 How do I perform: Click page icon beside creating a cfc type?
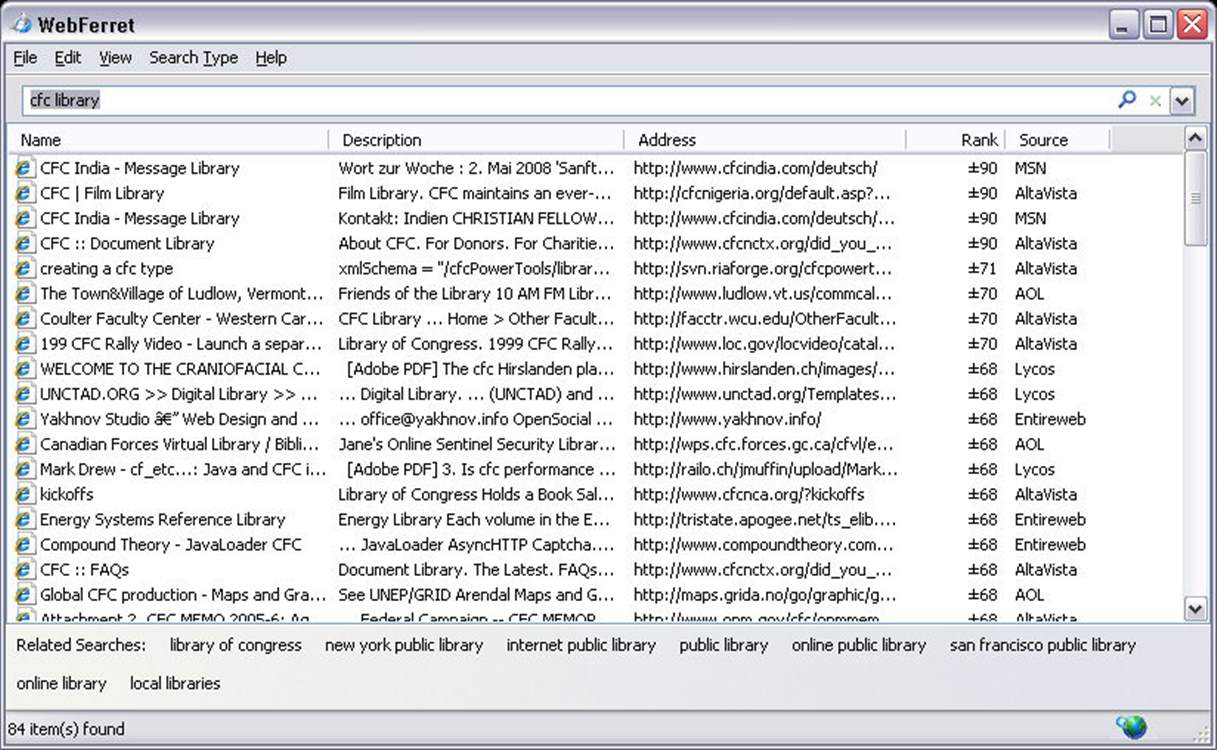(24, 268)
